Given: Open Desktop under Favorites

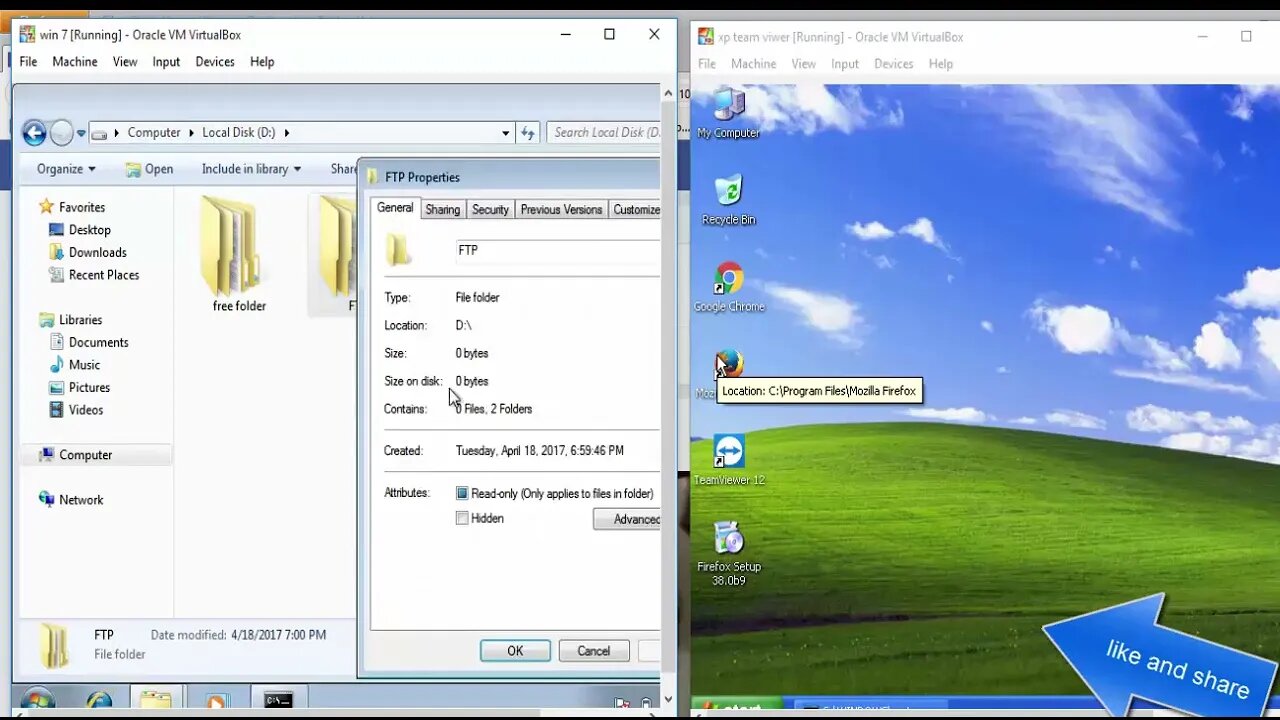Looking at the screenshot, I should click(89, 230).
